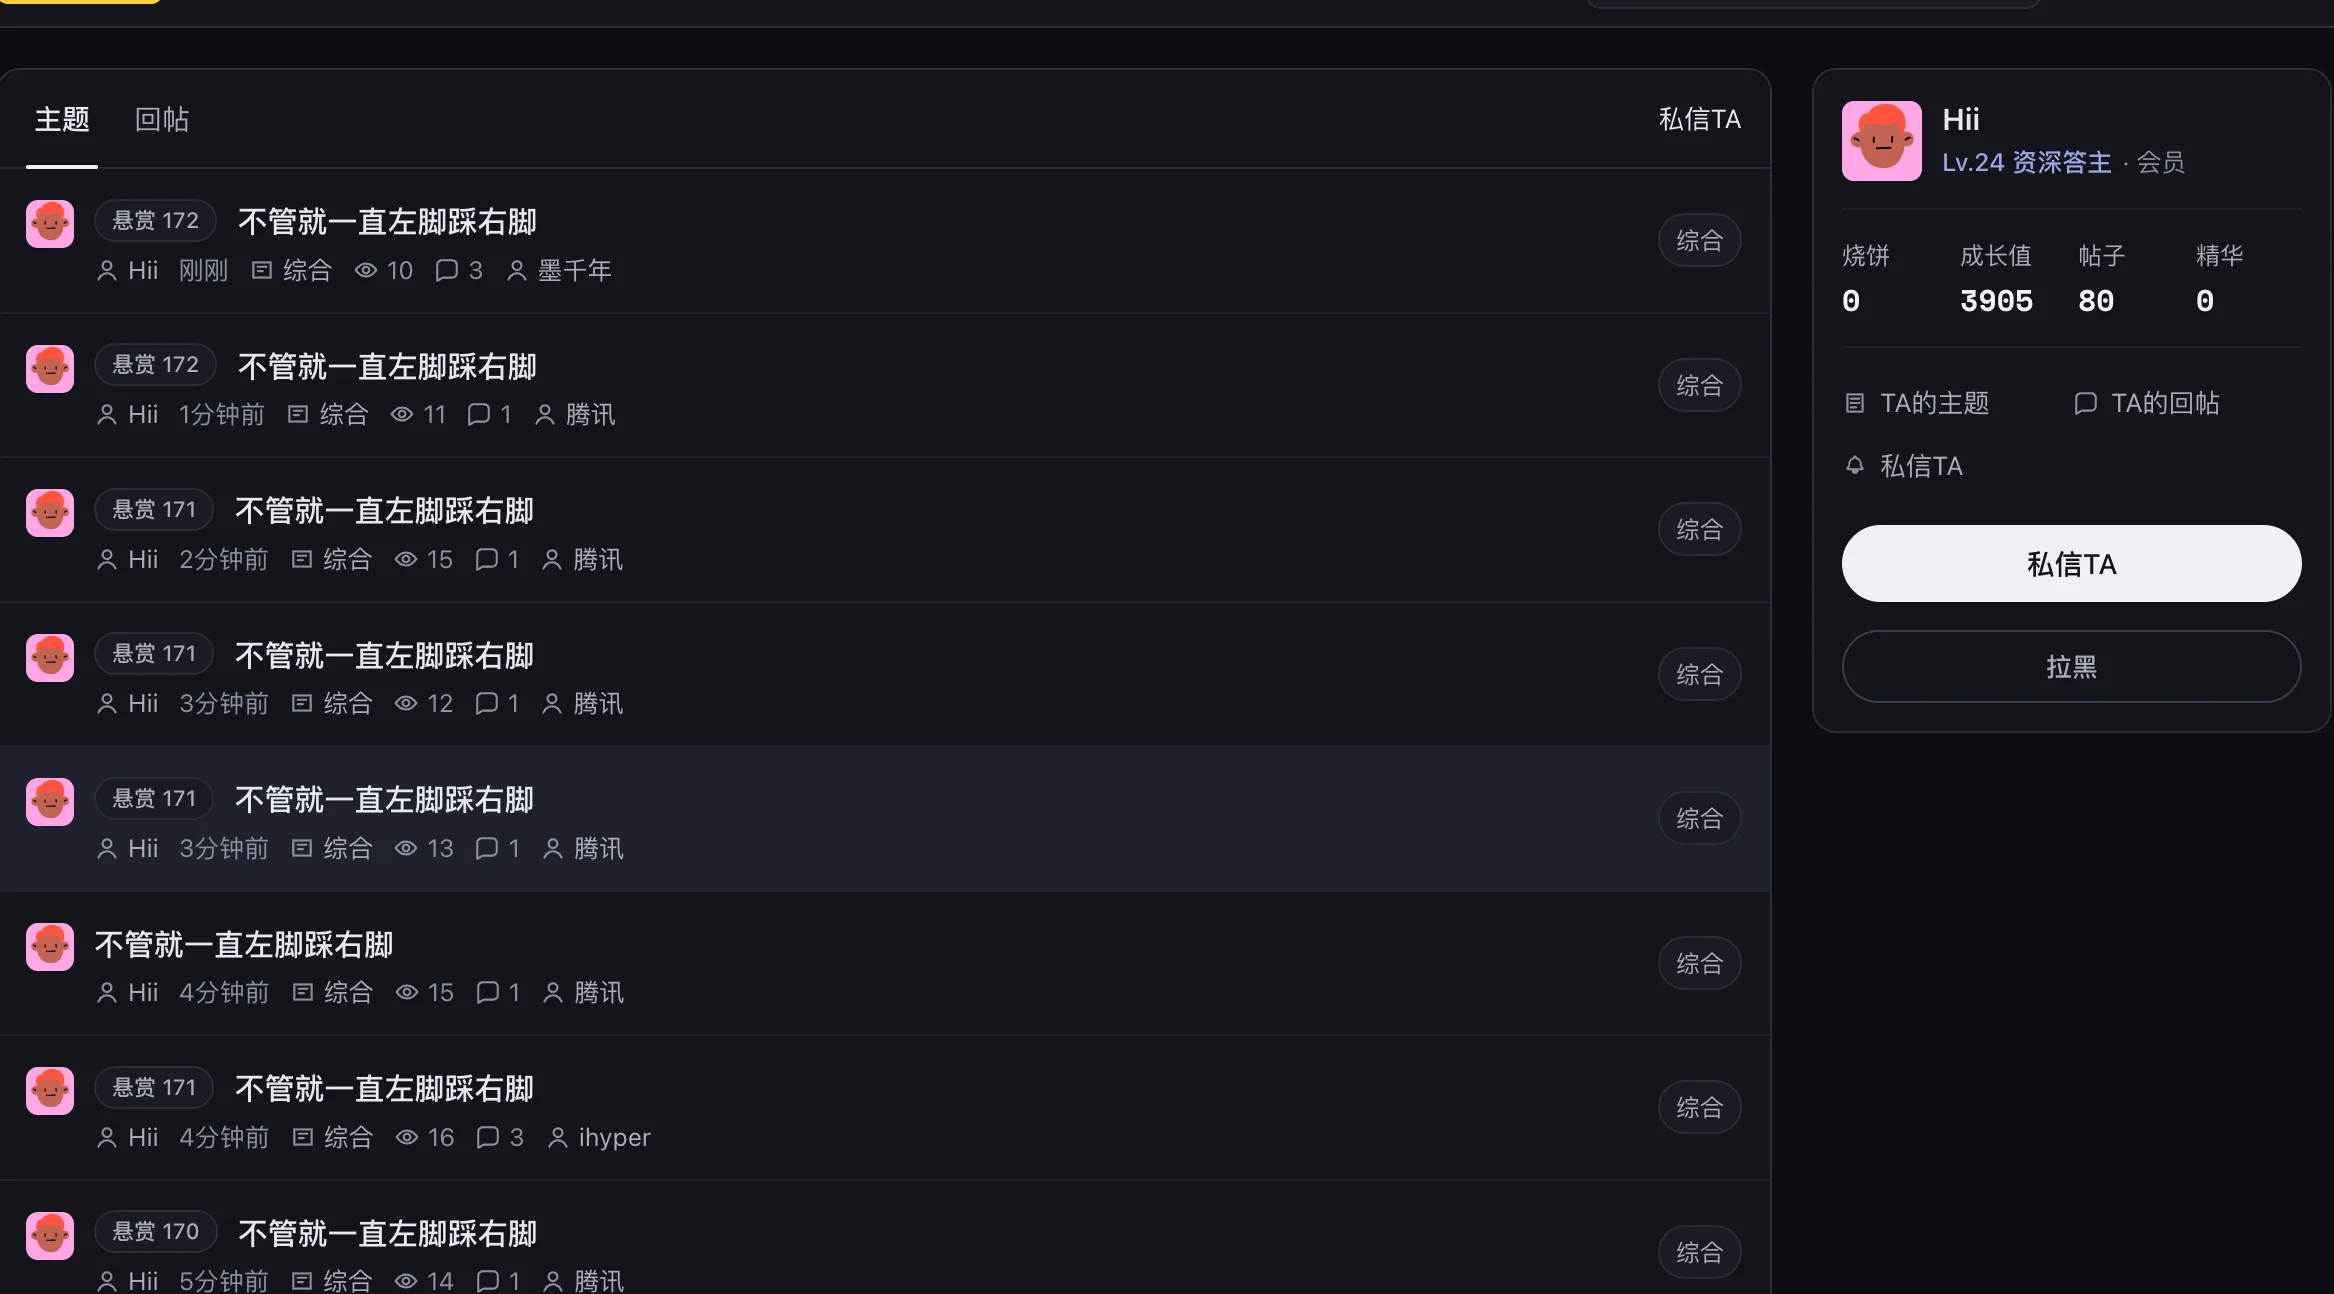The width and height of the screenshot is (2334, 1294).
Task: Open Hii's profile avatar in sidebar
Action: coord(1881,141)
